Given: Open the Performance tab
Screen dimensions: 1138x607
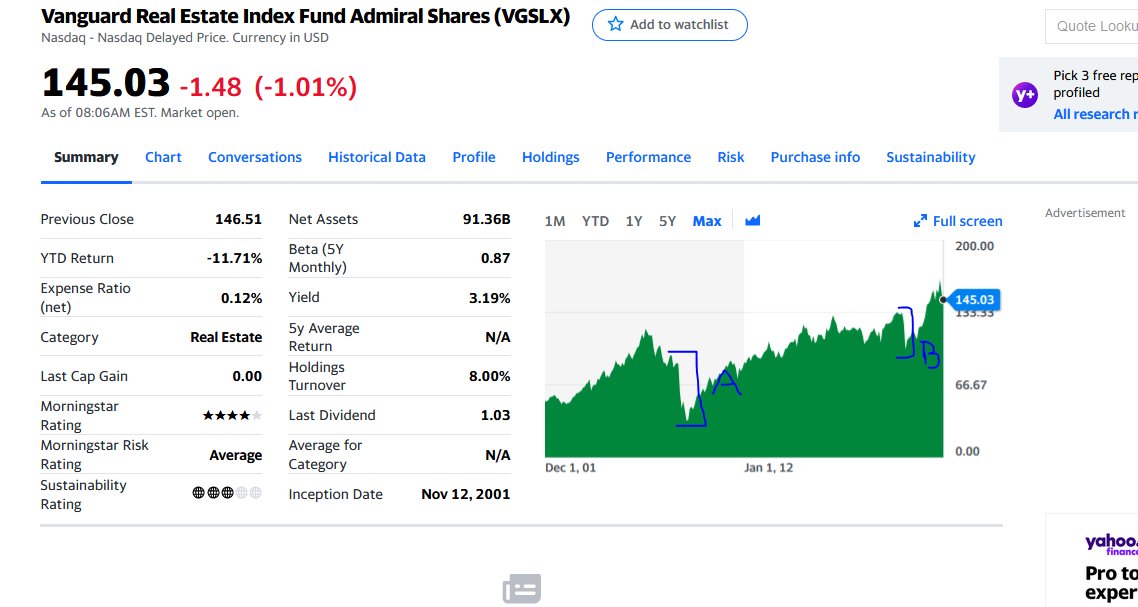Looking at the screenshot, I should pos(648,157).
